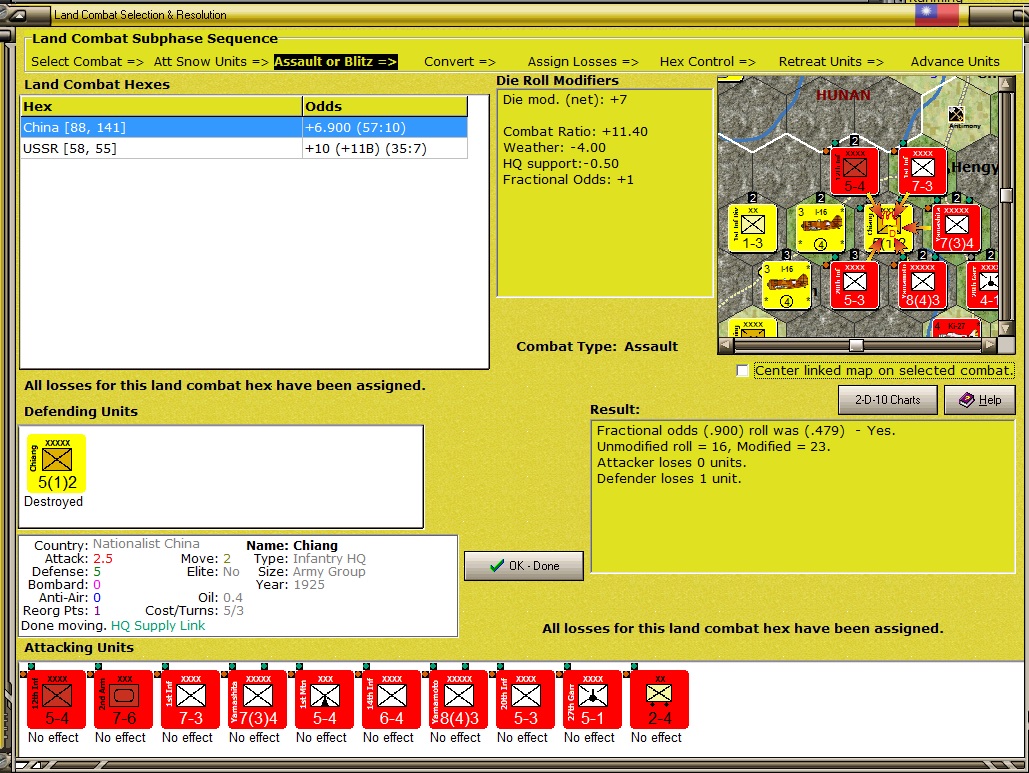Screen dimensions: 1029x773
Task: Click the Yamamoto 8(4)3 counter on the map
Action: click(x=922, y=285)
